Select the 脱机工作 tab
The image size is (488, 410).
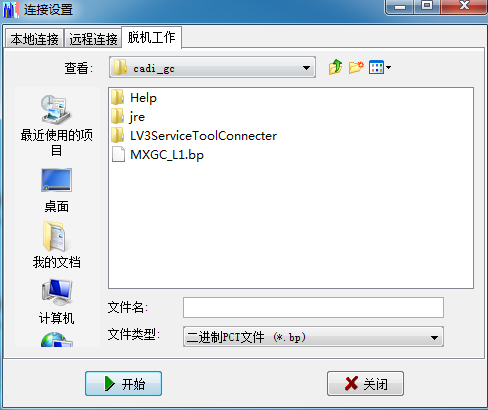[x=151, y=37]
